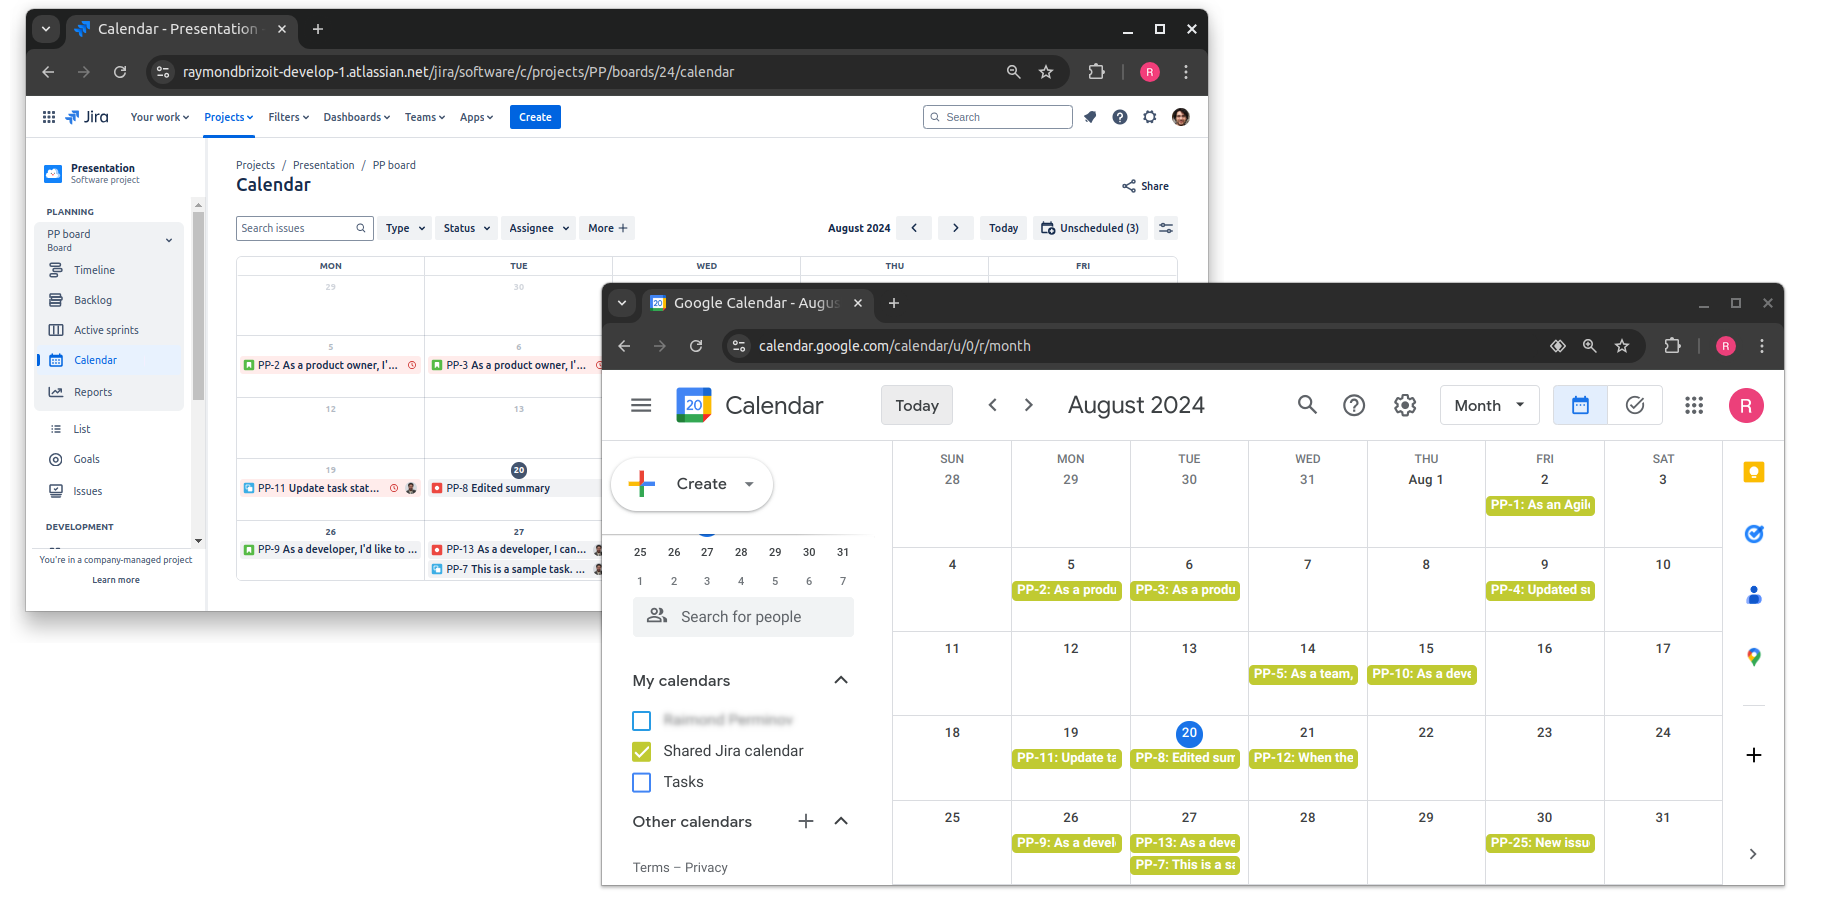Hide Google Calendar side panel arrow
The image size is (1840, 900).
[1753, 854]
